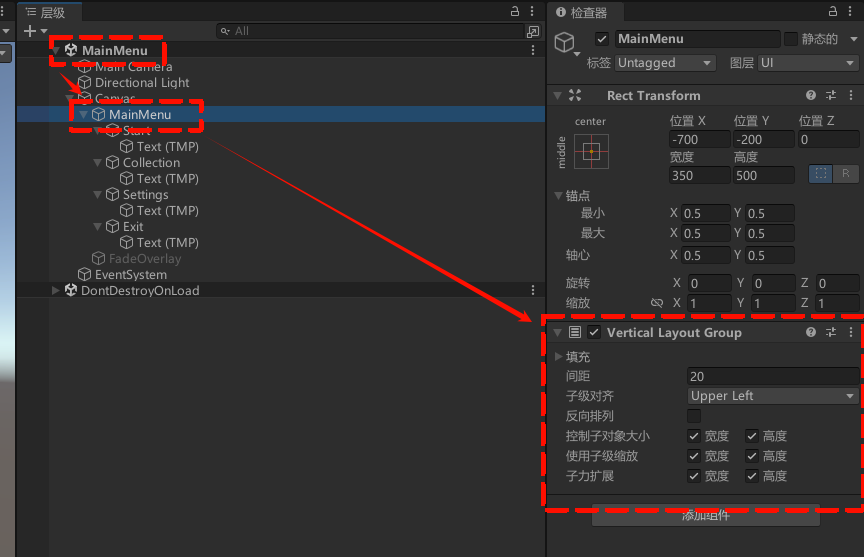Toggle Child Force Expand height (高度) checkbox
This screenshot has height=557, width=864.
tap(752, 475)
